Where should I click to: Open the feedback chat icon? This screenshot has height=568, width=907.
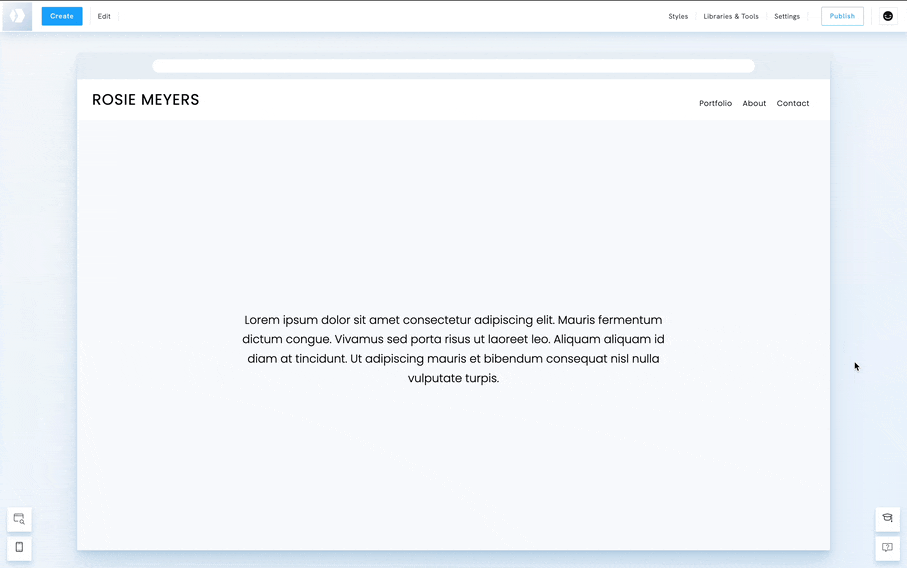(x=887, y=548)
